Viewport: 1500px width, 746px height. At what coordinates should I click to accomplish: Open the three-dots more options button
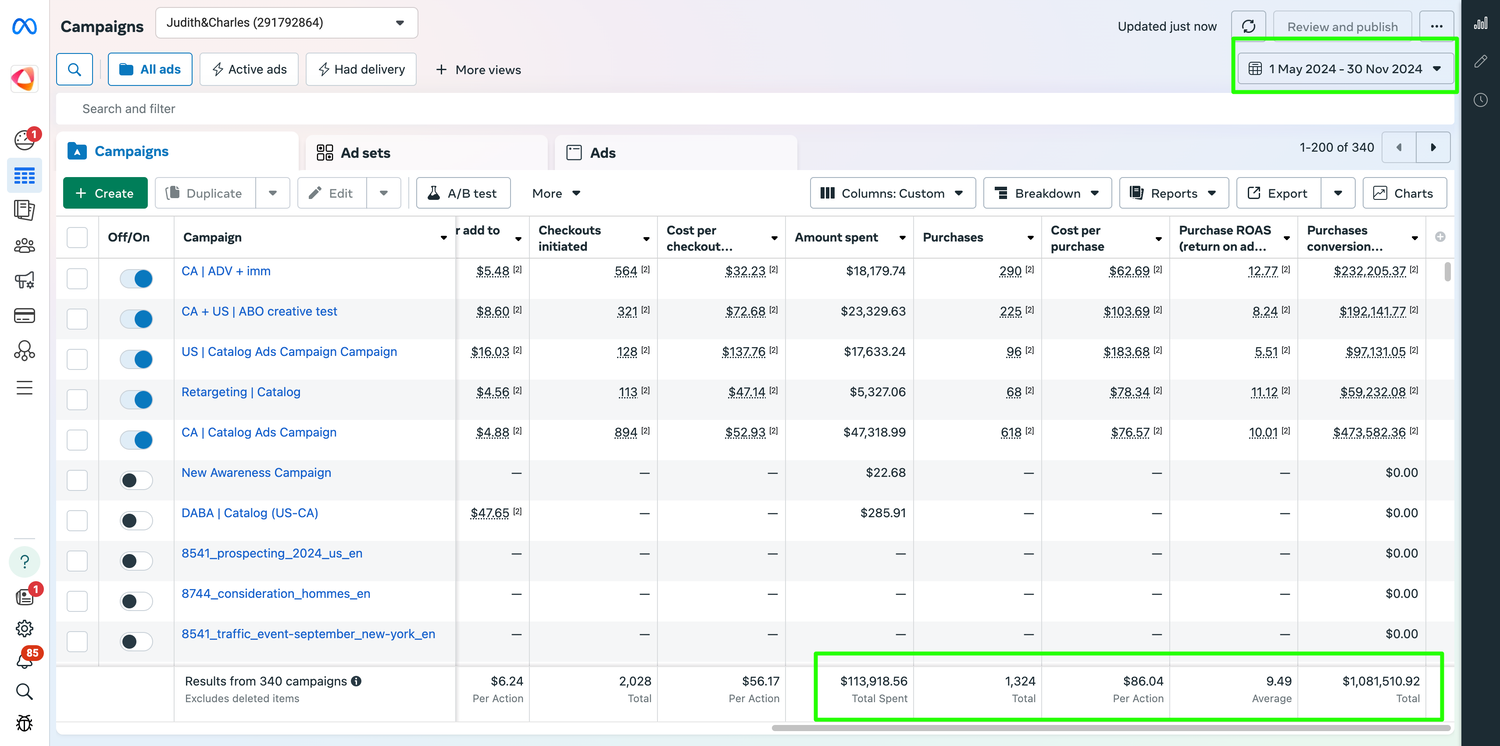(1437, 27)
